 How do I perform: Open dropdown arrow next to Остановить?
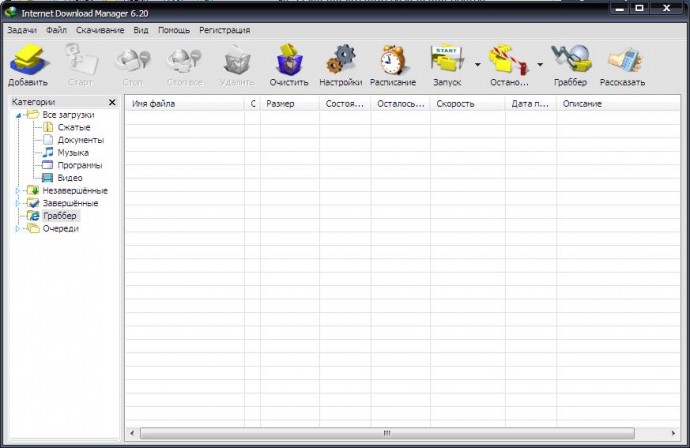coord(540,64)
